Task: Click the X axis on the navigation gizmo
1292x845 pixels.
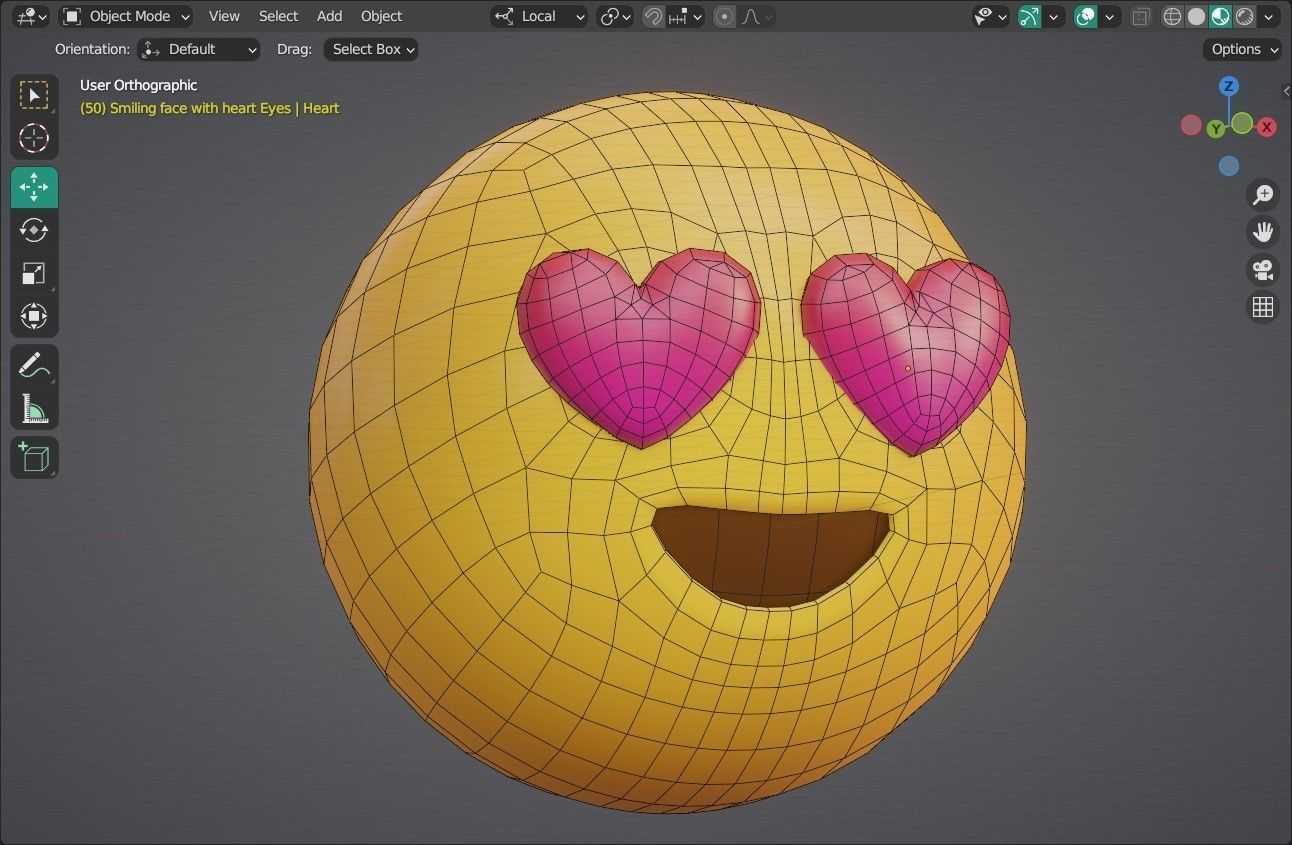Action: [x=1266, y=127]
